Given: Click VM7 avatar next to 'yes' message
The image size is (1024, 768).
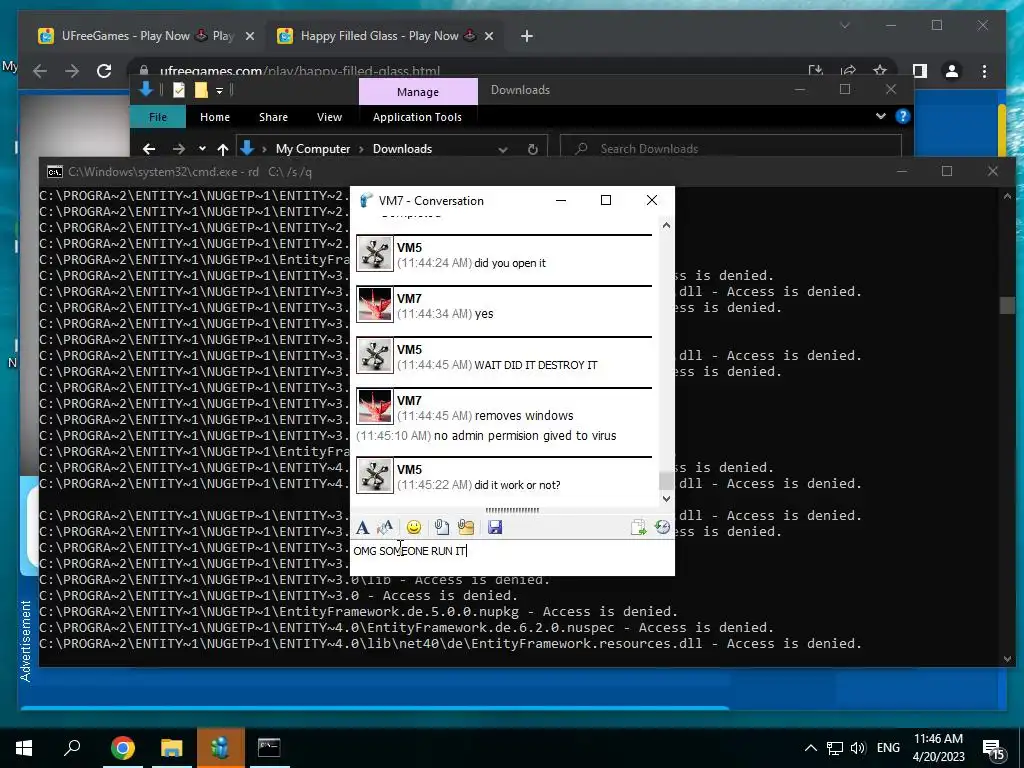Looking at the screenshot, I should point(375,305).
